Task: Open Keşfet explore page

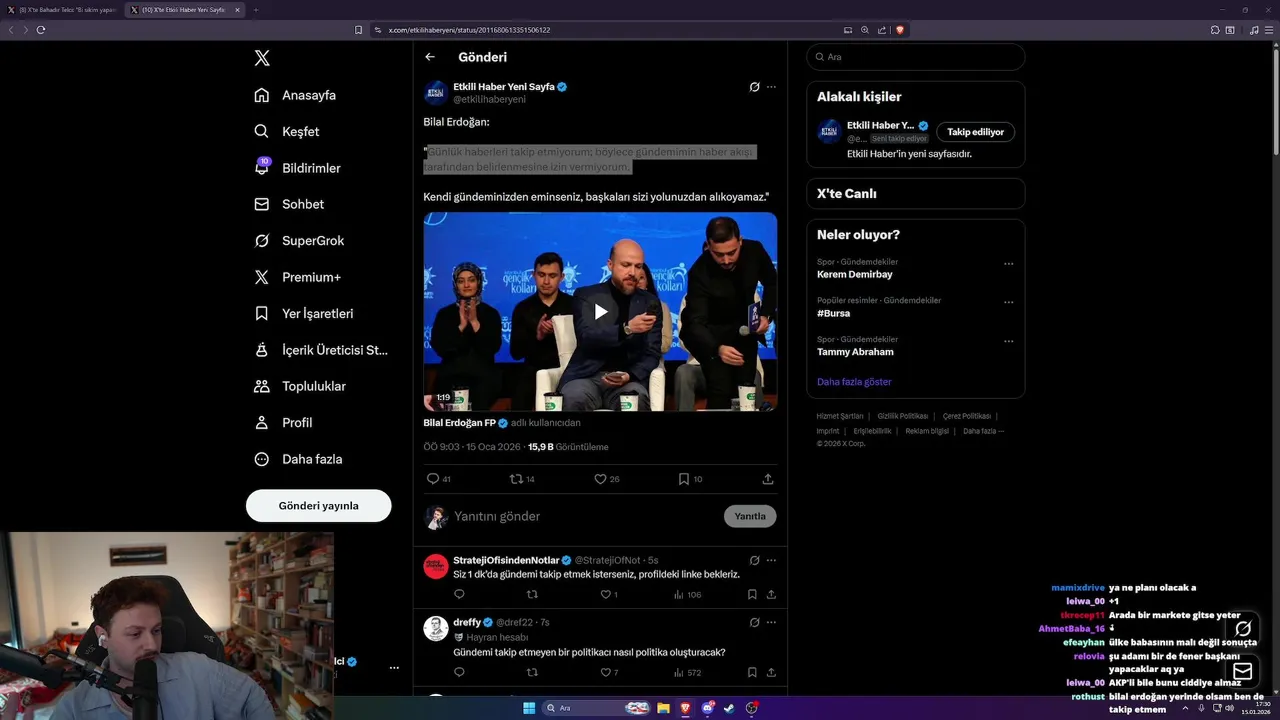Action: tap(287, 131)
